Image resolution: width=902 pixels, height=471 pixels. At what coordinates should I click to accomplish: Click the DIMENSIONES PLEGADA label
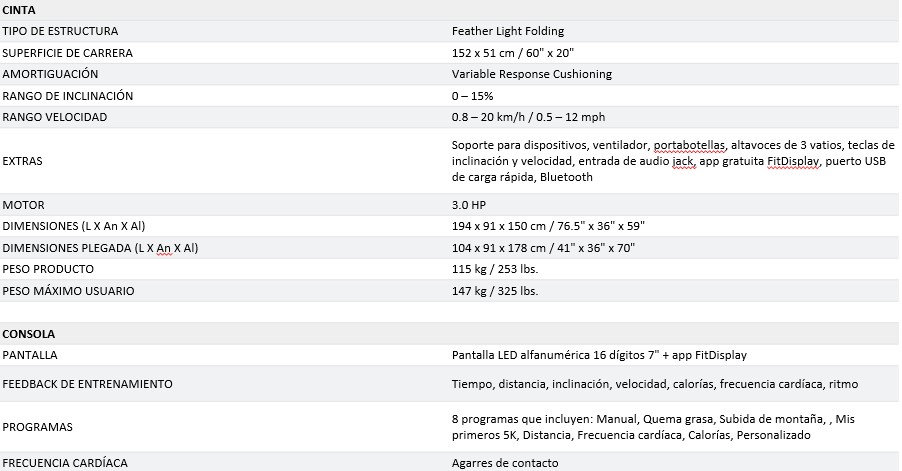click(x=100, y=248)
